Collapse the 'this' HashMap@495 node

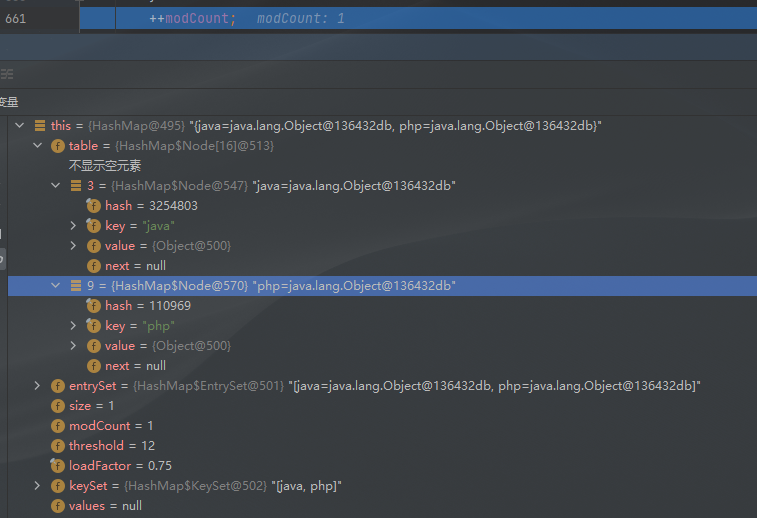point(19,126)
